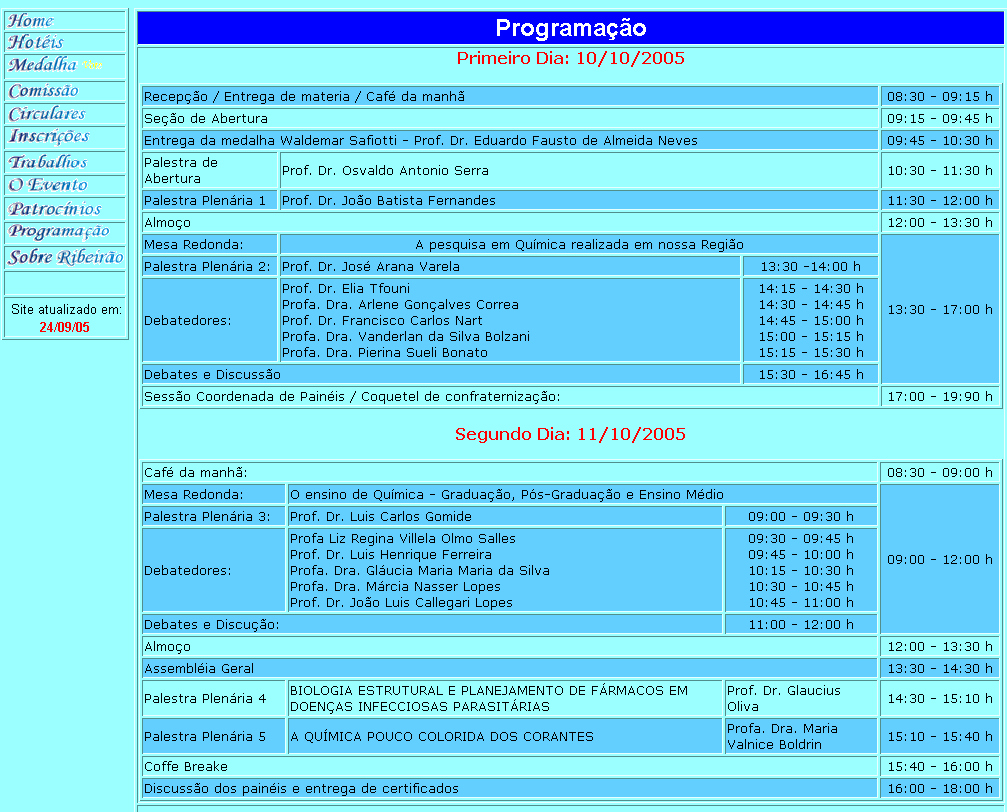Open the Home navigation link
The image size is (1007, 812).
click(31, 21)
